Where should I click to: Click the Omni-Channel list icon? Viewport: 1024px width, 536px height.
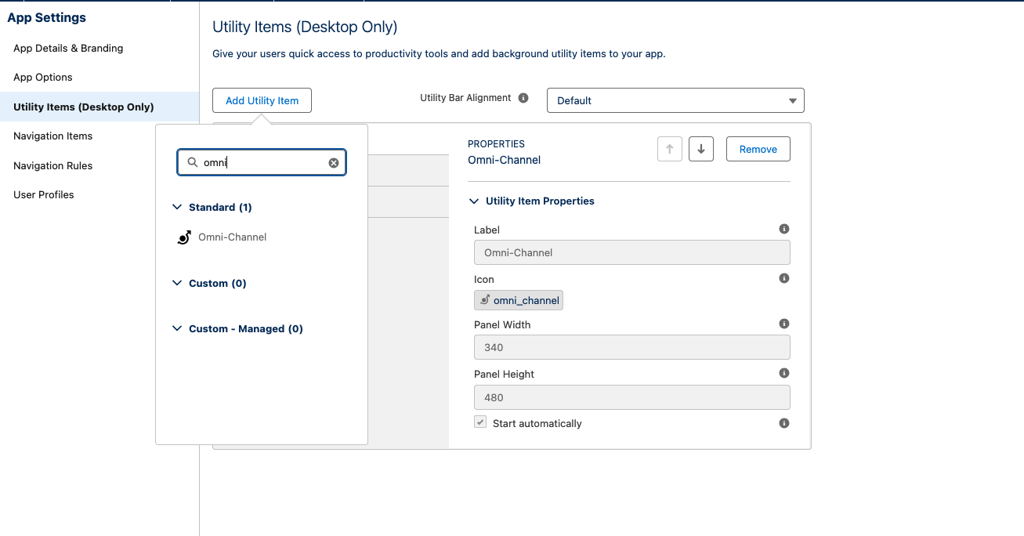point(184,238)
